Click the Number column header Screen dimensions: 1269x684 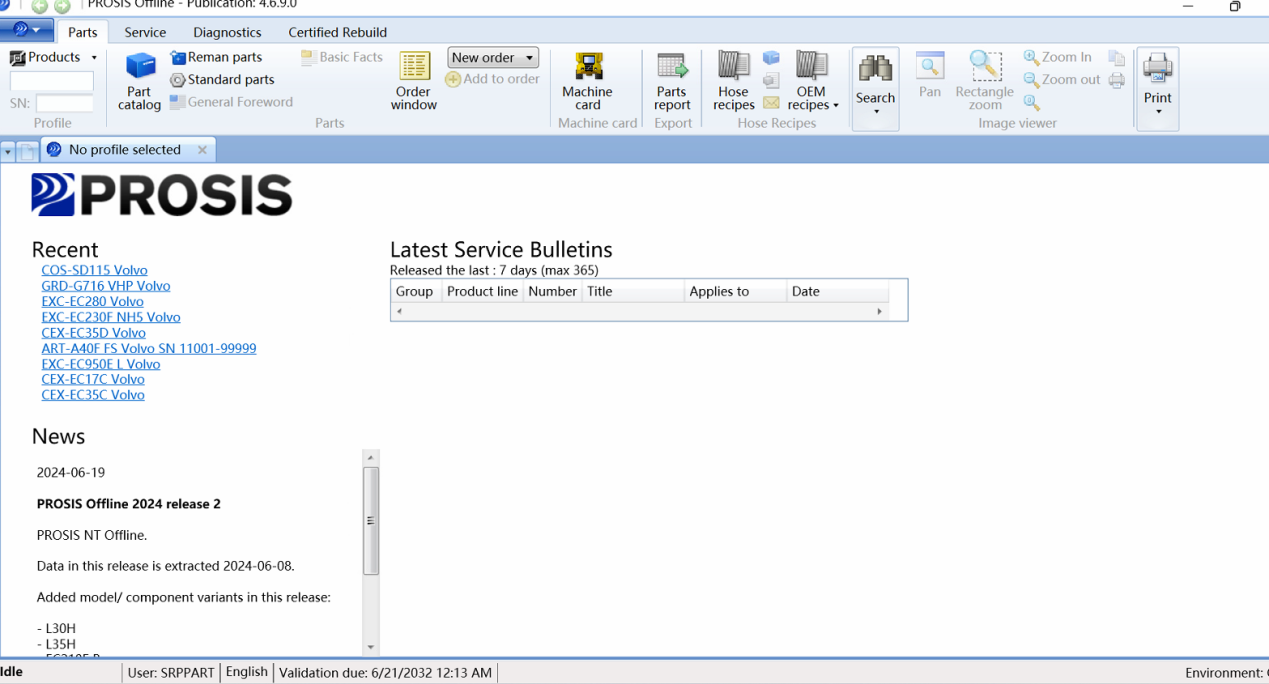(x=552, y=291)
